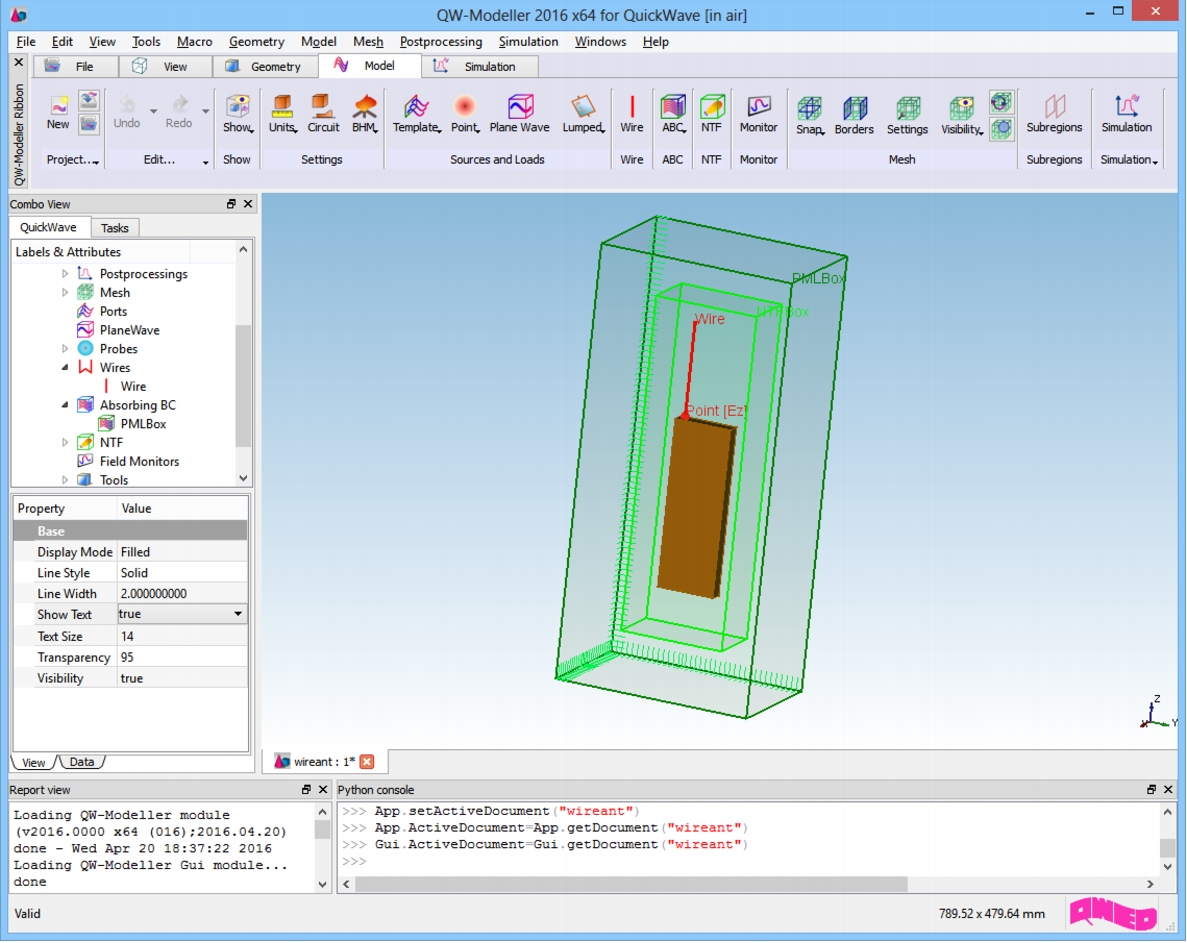The image size is (1187, 943).
Task: Click the mesh Borders tool
Action: pyautogui.click(x=854, y=115)
